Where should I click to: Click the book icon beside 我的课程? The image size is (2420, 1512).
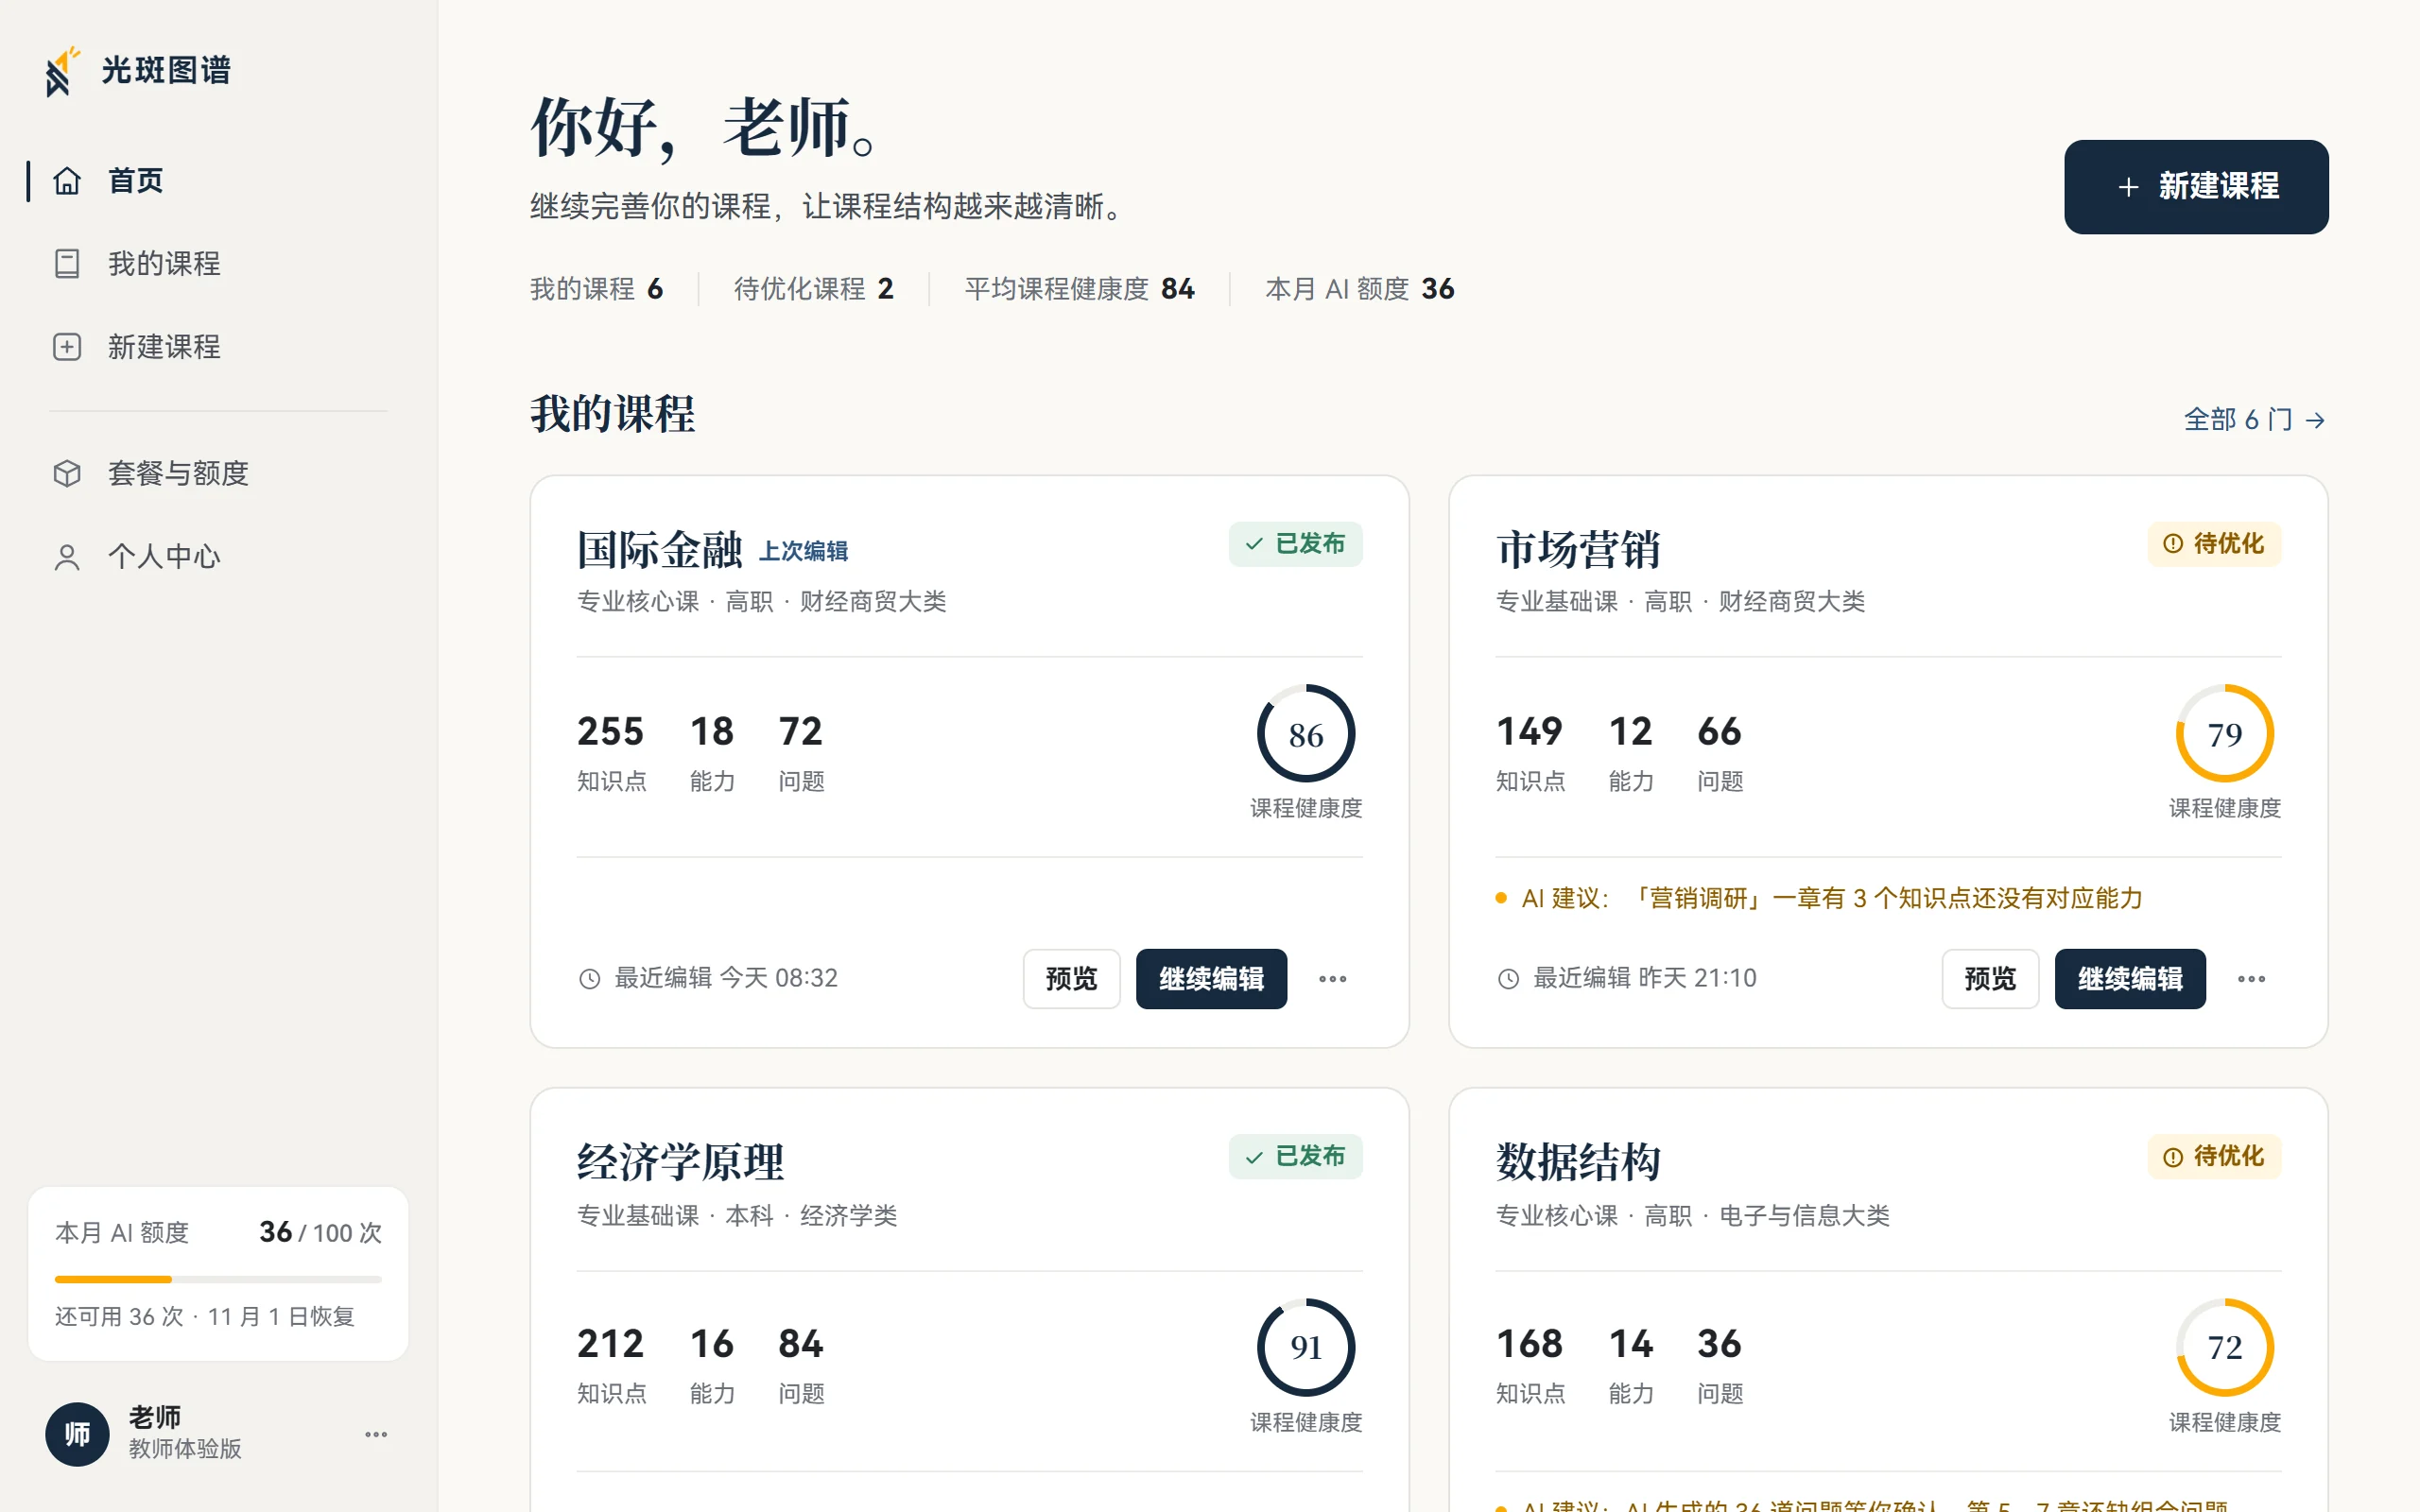[67, 264]
